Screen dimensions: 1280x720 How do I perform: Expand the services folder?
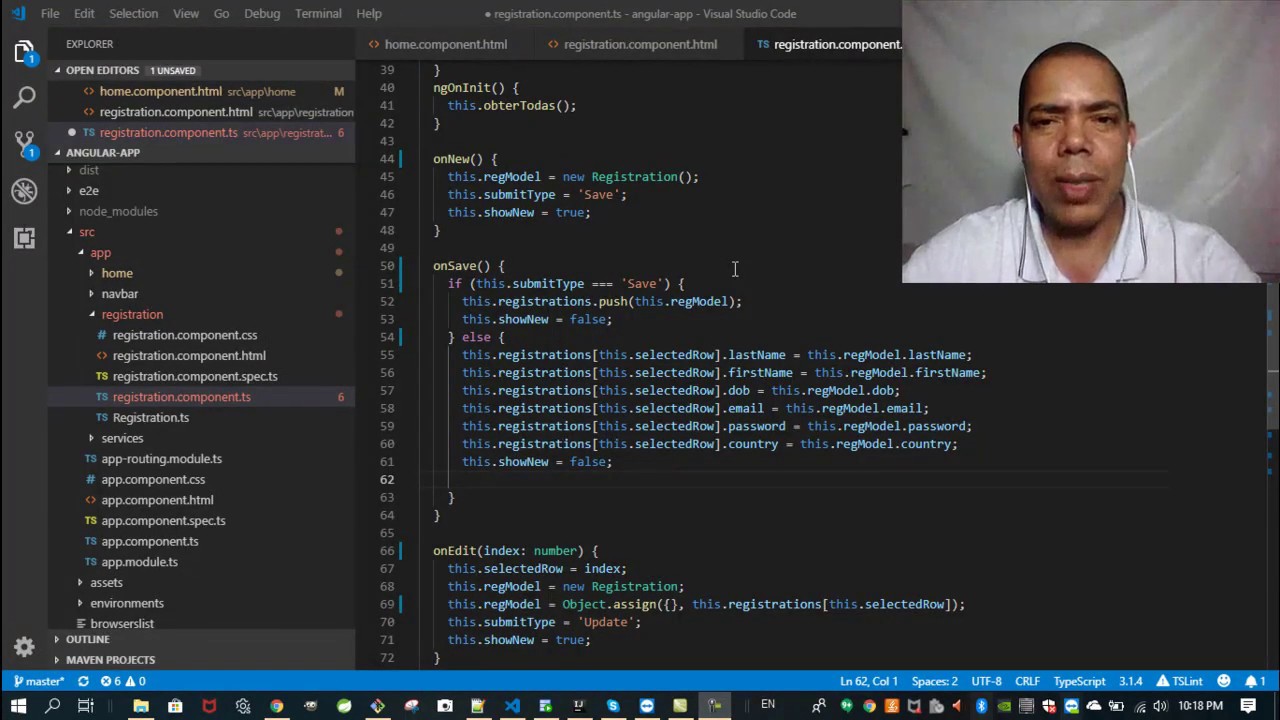point(122,438)
